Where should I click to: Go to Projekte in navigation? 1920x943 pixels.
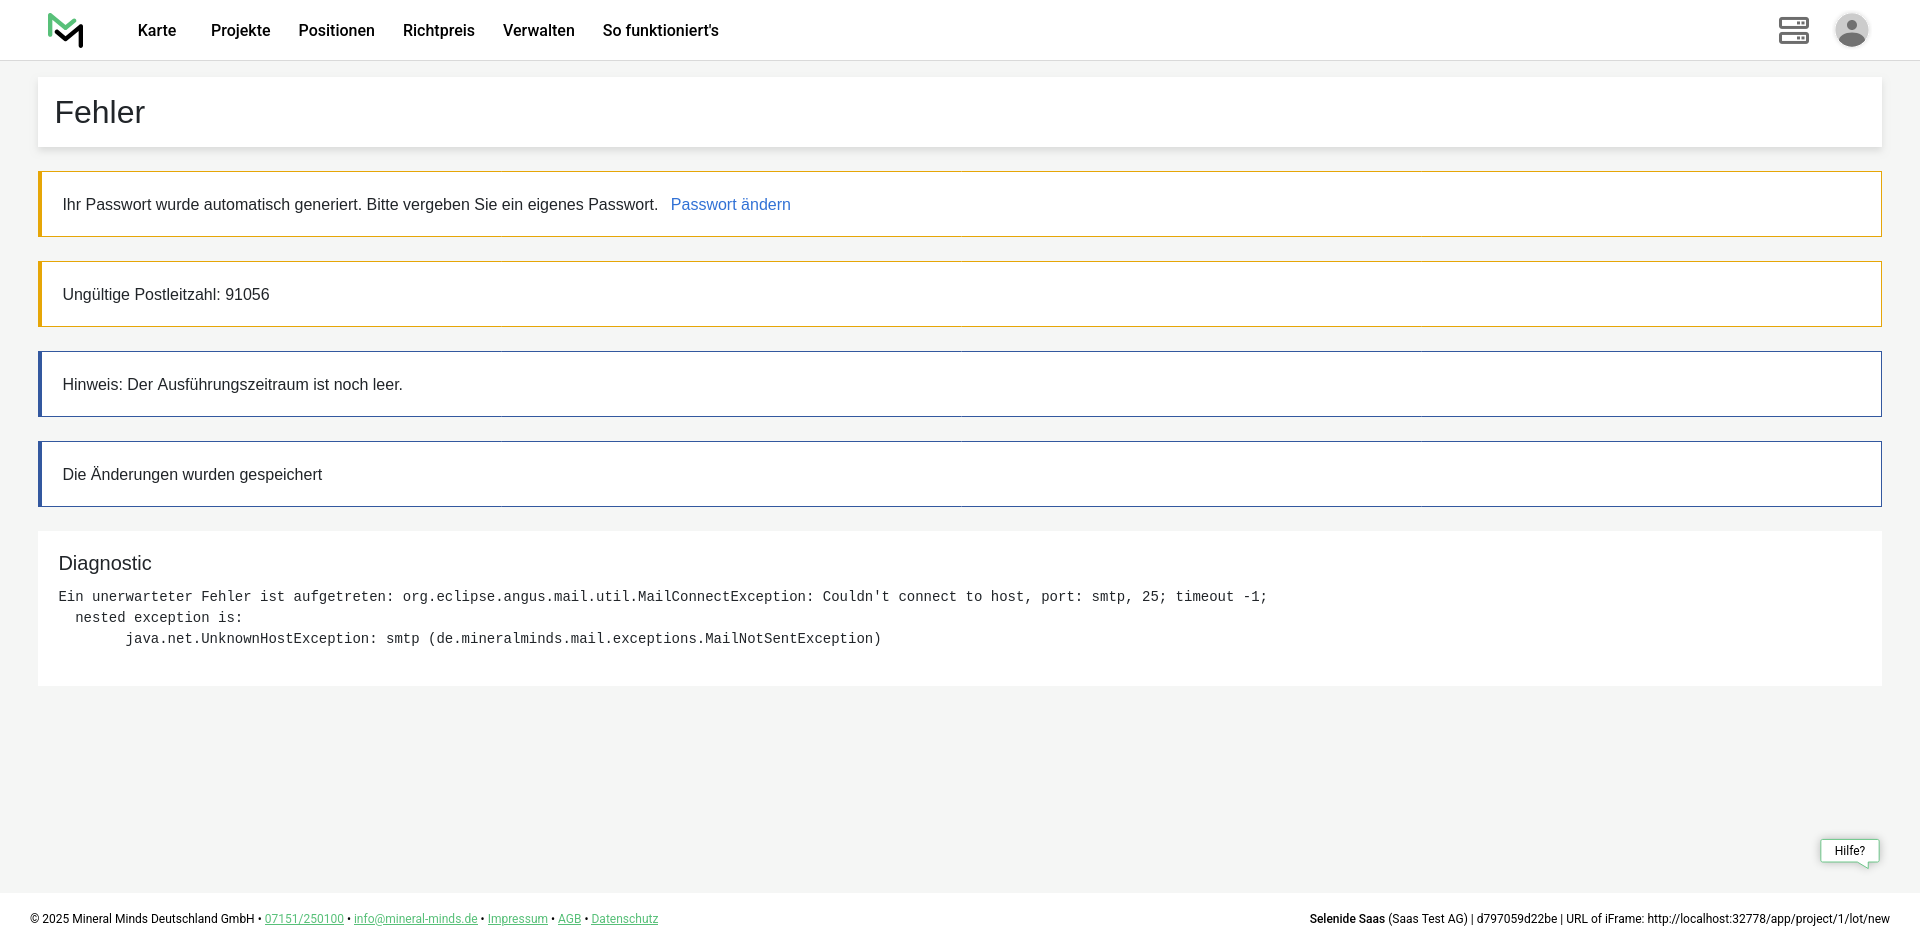pyautogui.click(x=240, y=31)
